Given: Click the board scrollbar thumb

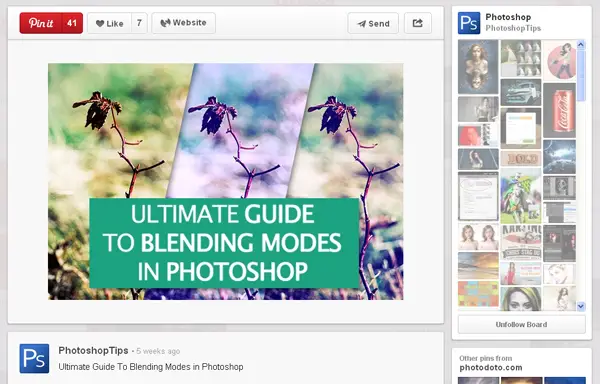Looking at the screenshot, I should (581, 75).
